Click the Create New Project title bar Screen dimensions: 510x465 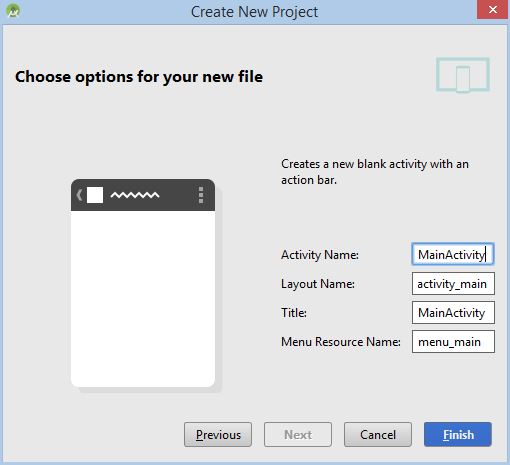254,12
